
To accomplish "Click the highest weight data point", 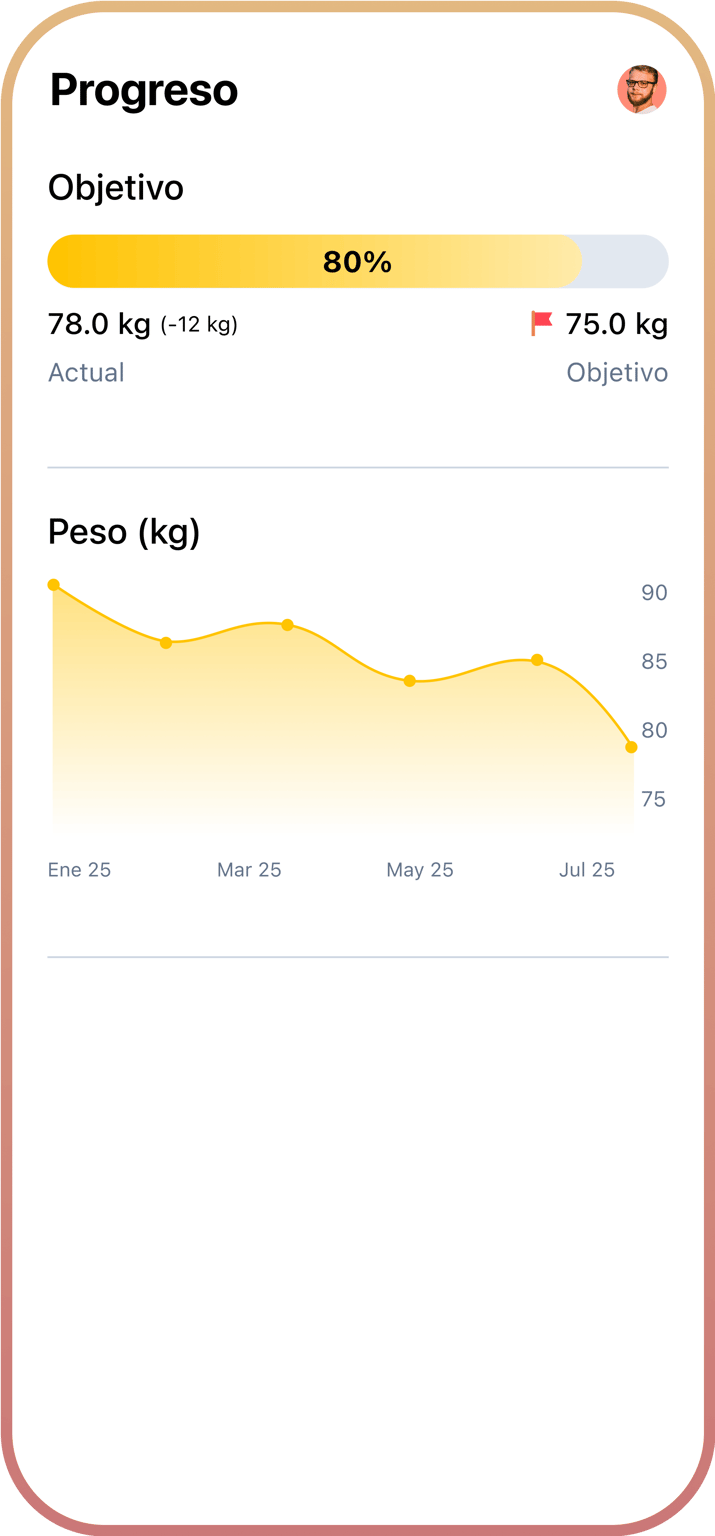I will 52,584.
